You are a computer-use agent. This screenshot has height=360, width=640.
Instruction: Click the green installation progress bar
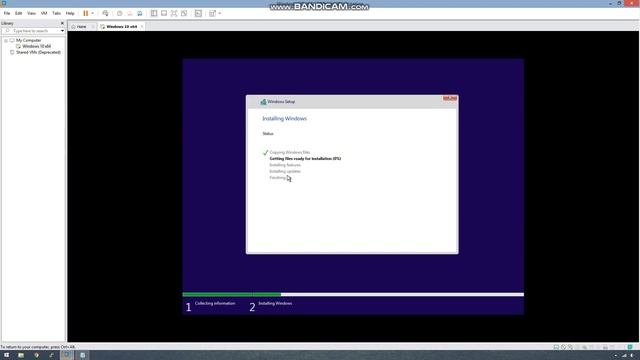coord(231,294)
